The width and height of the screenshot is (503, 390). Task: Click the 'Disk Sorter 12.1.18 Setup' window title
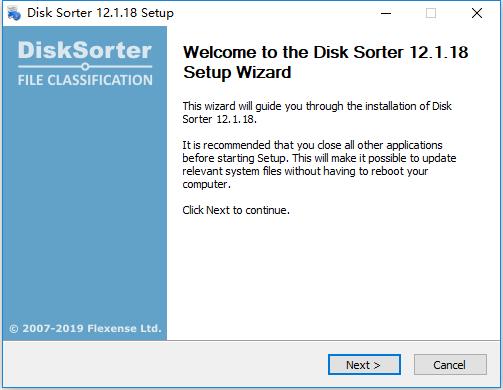click(x=100, y=13)
